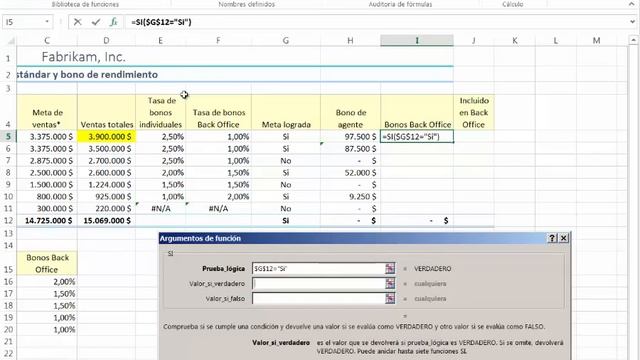Open help in Argumentos de función dialog
Viewport: 640px width, 360px height.
(x=552, y=238)
